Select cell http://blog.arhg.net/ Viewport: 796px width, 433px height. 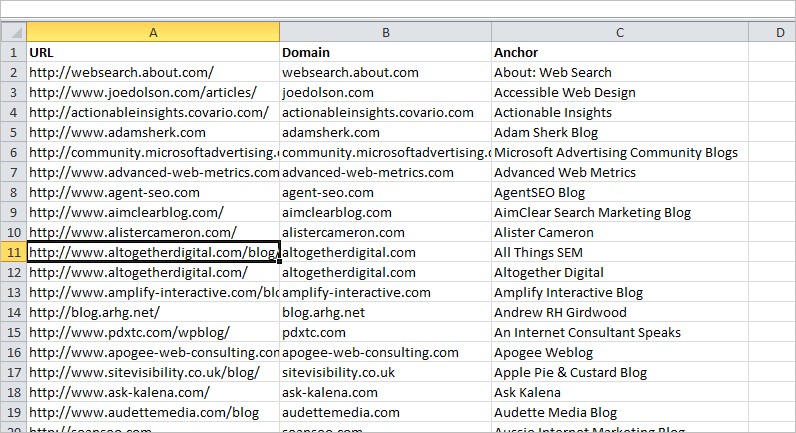[x=153, y=312]
